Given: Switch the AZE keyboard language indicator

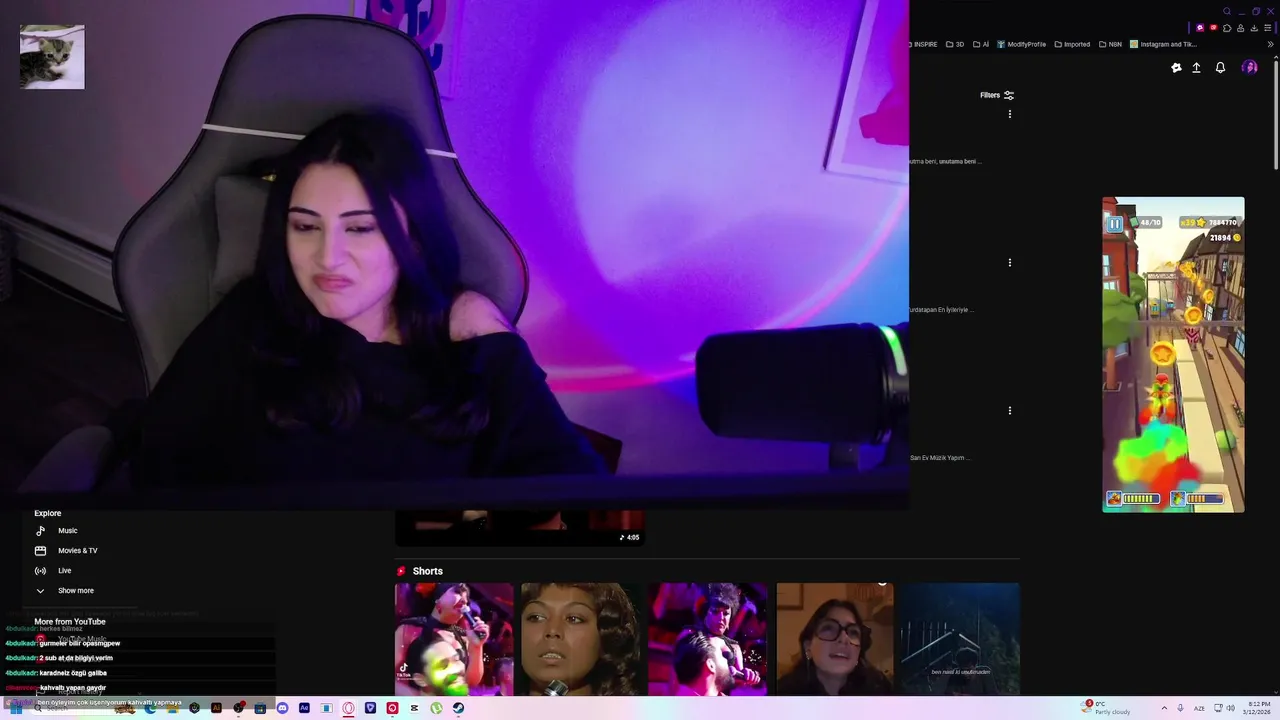Looking at the screenshot, I should click(1199, 708).
